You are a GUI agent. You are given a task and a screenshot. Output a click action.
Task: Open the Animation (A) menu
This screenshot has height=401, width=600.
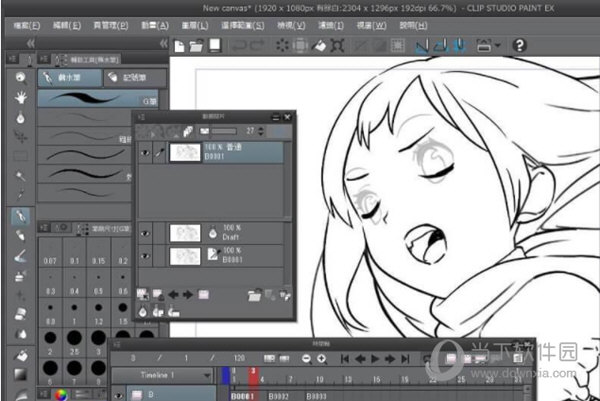point(155,26)
